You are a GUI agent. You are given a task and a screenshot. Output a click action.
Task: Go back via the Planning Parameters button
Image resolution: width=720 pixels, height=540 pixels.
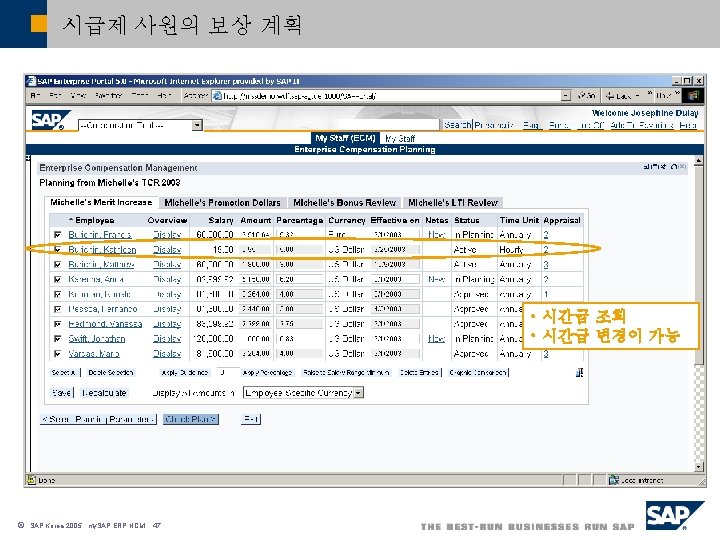tap(98, 419)
